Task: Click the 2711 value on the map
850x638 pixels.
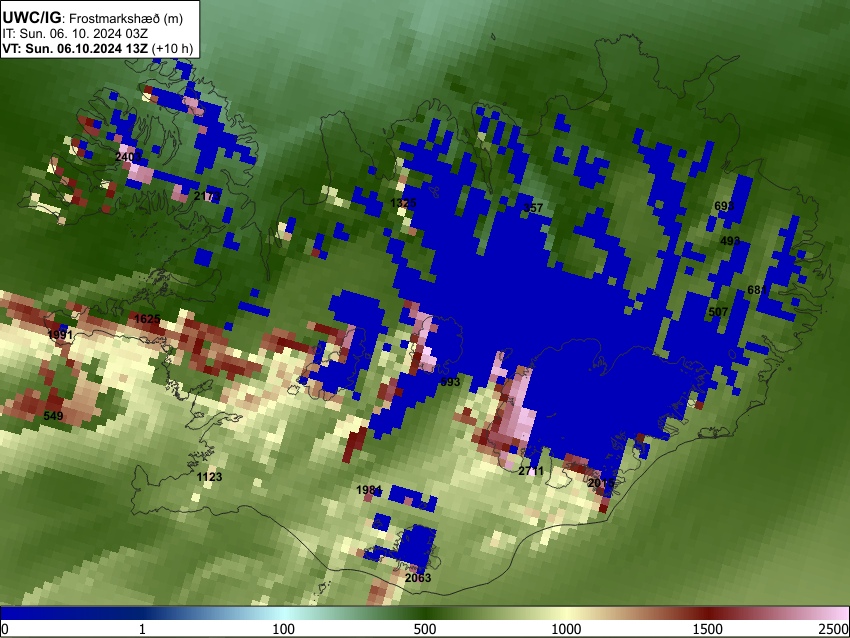Action: pyautogui.click(x=531, y=471)
